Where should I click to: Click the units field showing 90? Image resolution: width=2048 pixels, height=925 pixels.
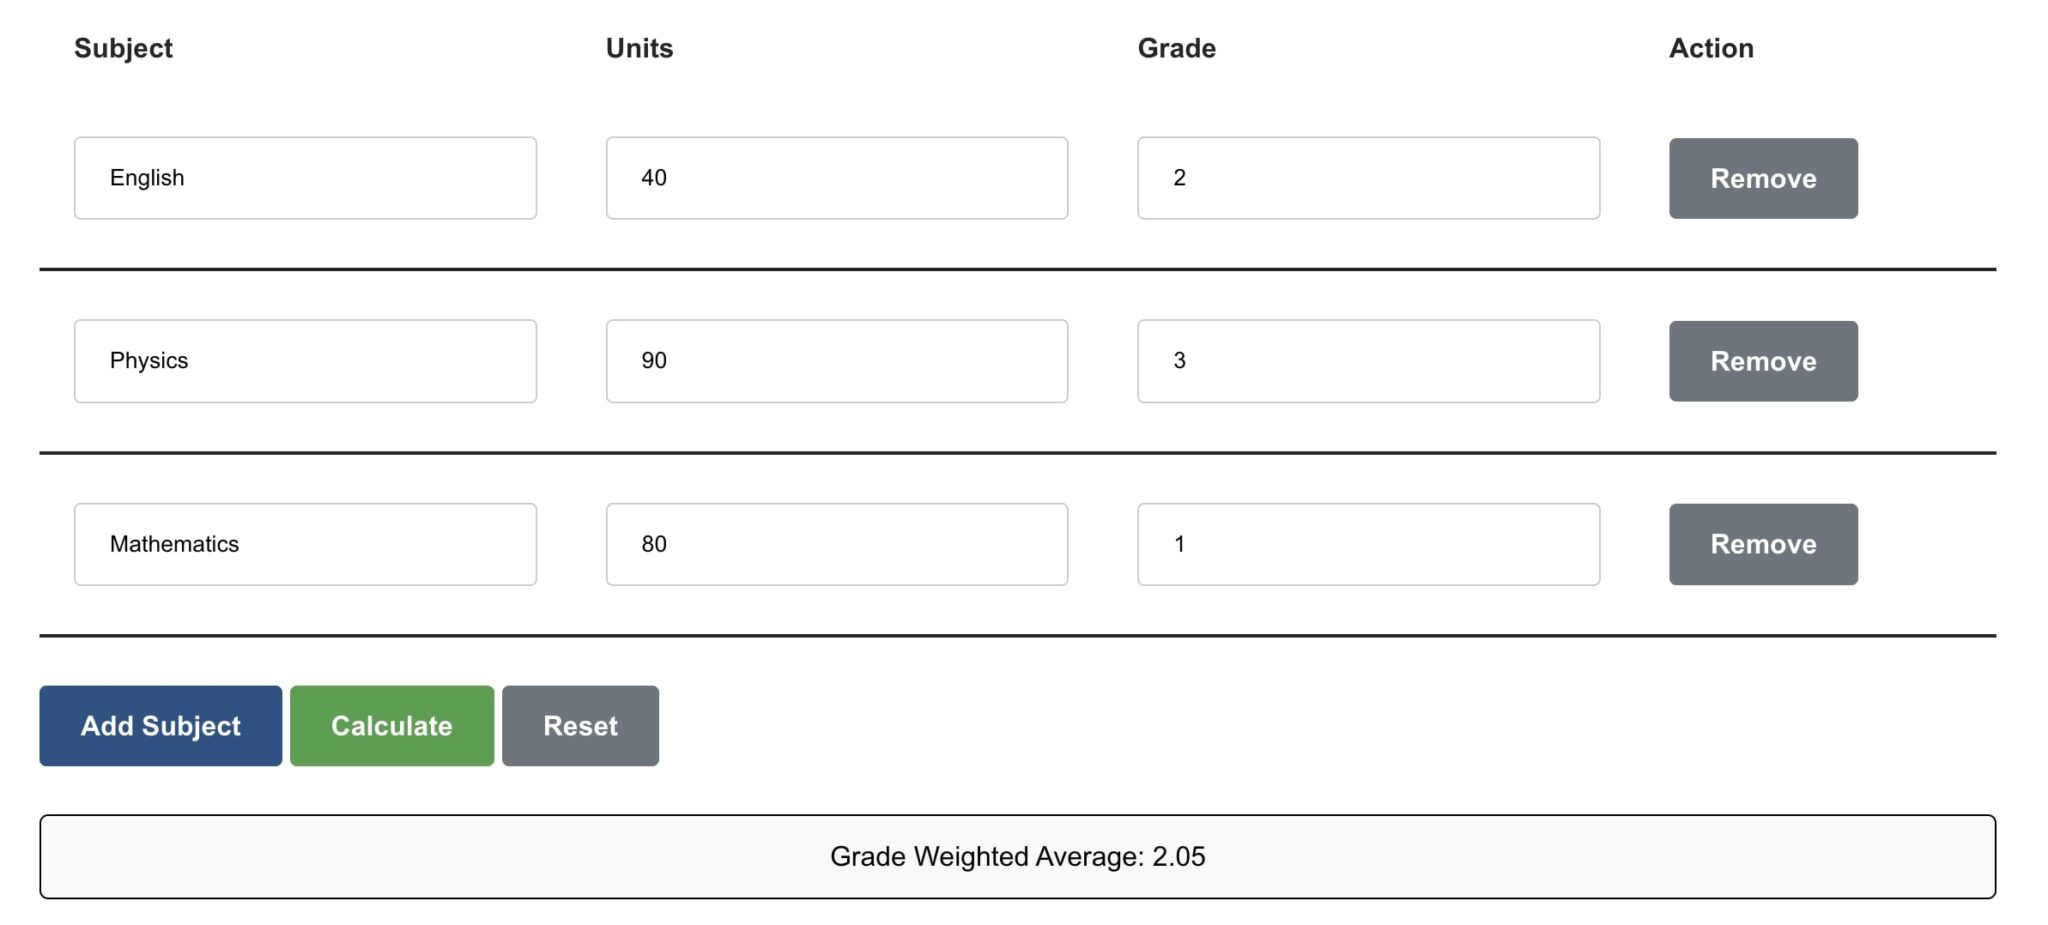pos(836,360)
